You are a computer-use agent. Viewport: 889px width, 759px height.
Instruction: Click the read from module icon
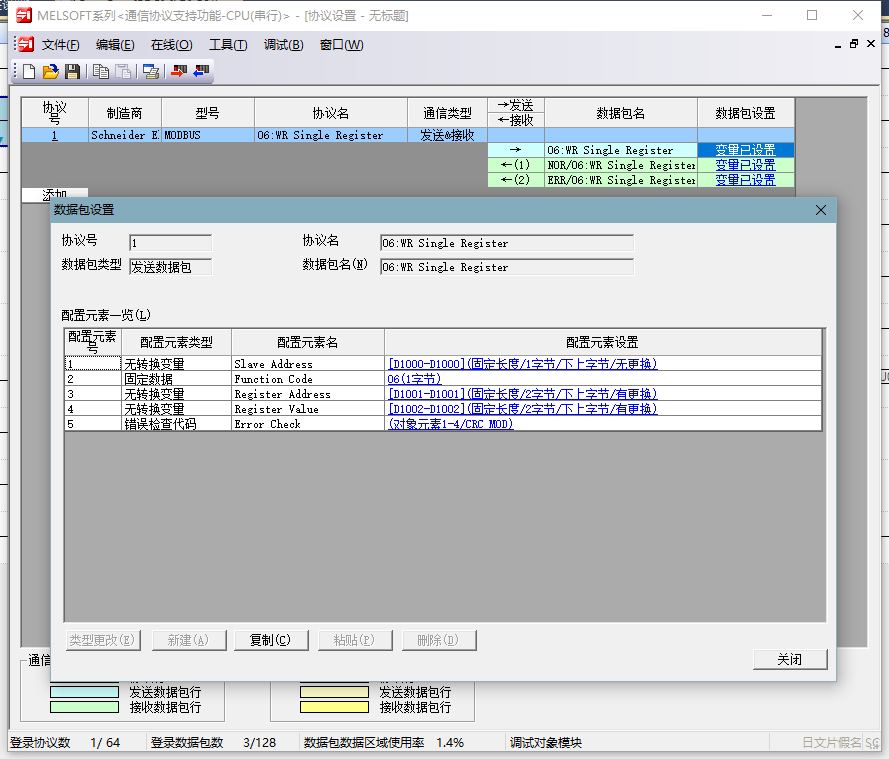pyautogui.click(x=201, y=71)
